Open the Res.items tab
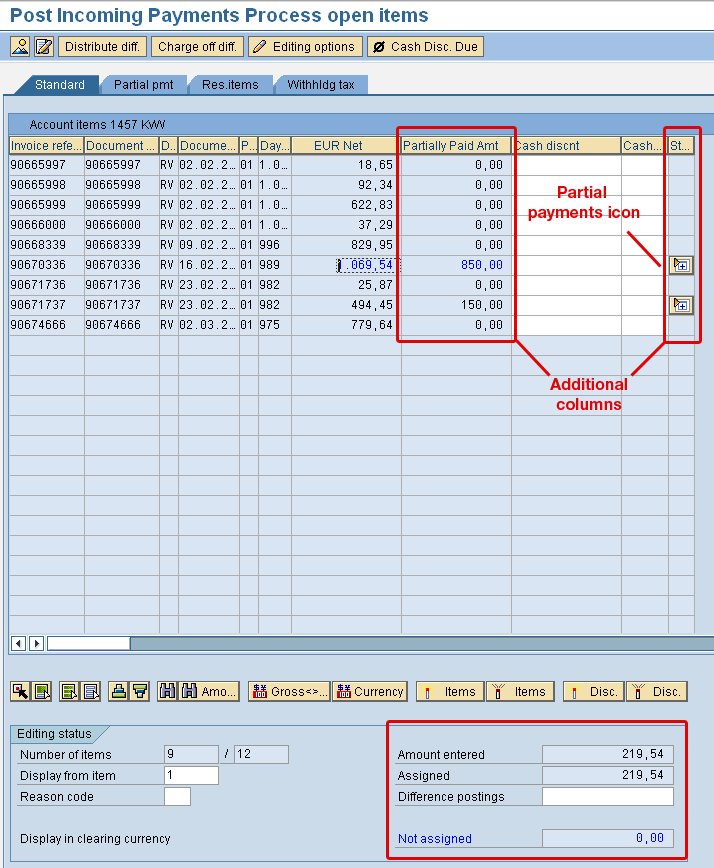Screen dimensions: 714x868 pos(230,85)
